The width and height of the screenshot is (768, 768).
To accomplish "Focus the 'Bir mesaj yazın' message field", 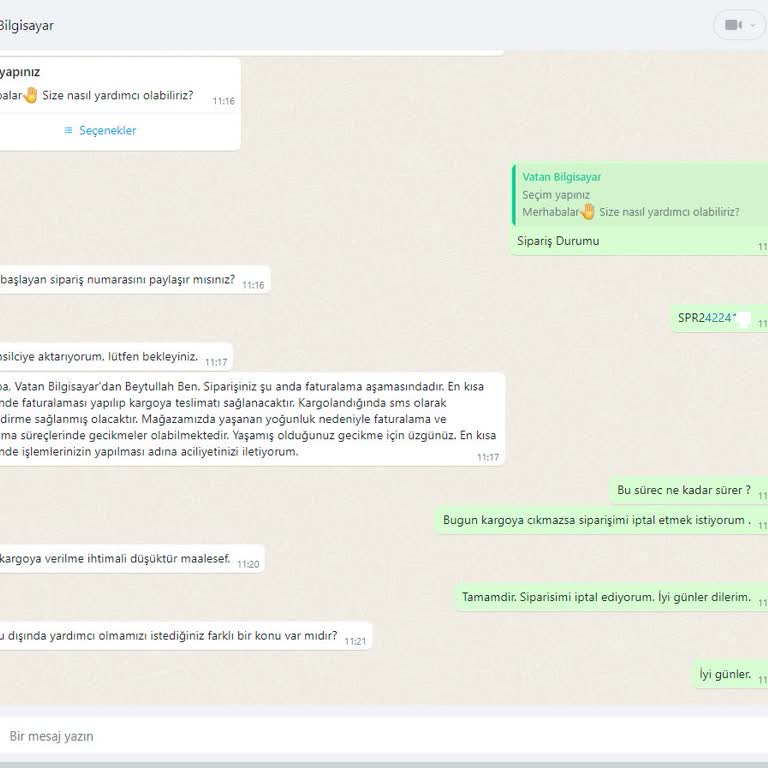I will point(384,736).
